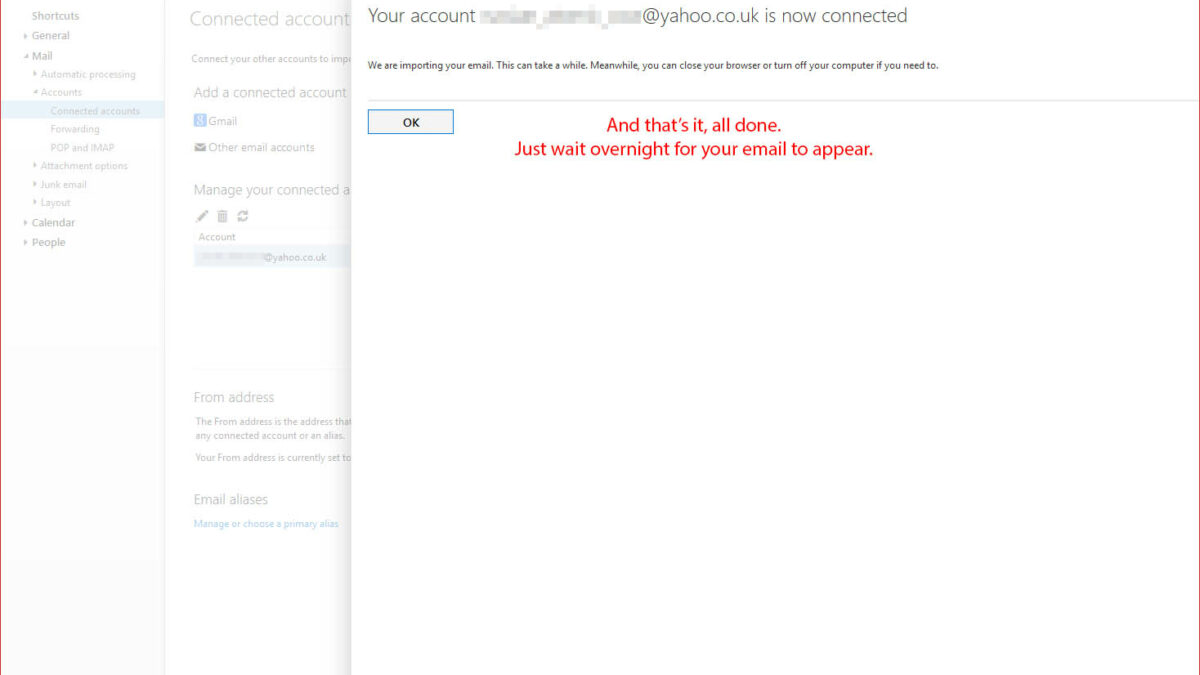Click the OK button
Image resolution: width=1200 pixels, height=675 pixels.
point(410,122)
